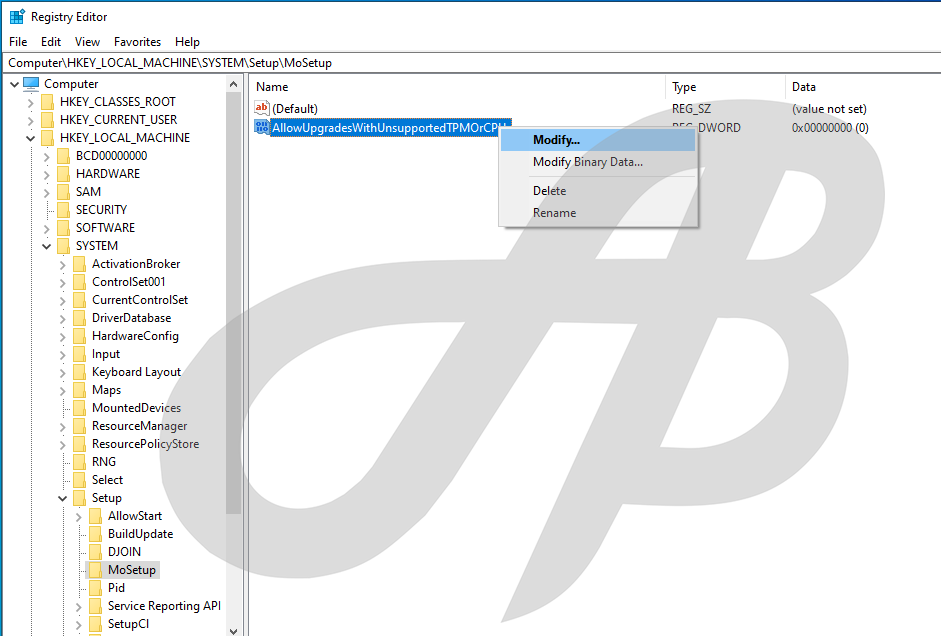Click the BCD00000000 folder icon

[64, 156]
